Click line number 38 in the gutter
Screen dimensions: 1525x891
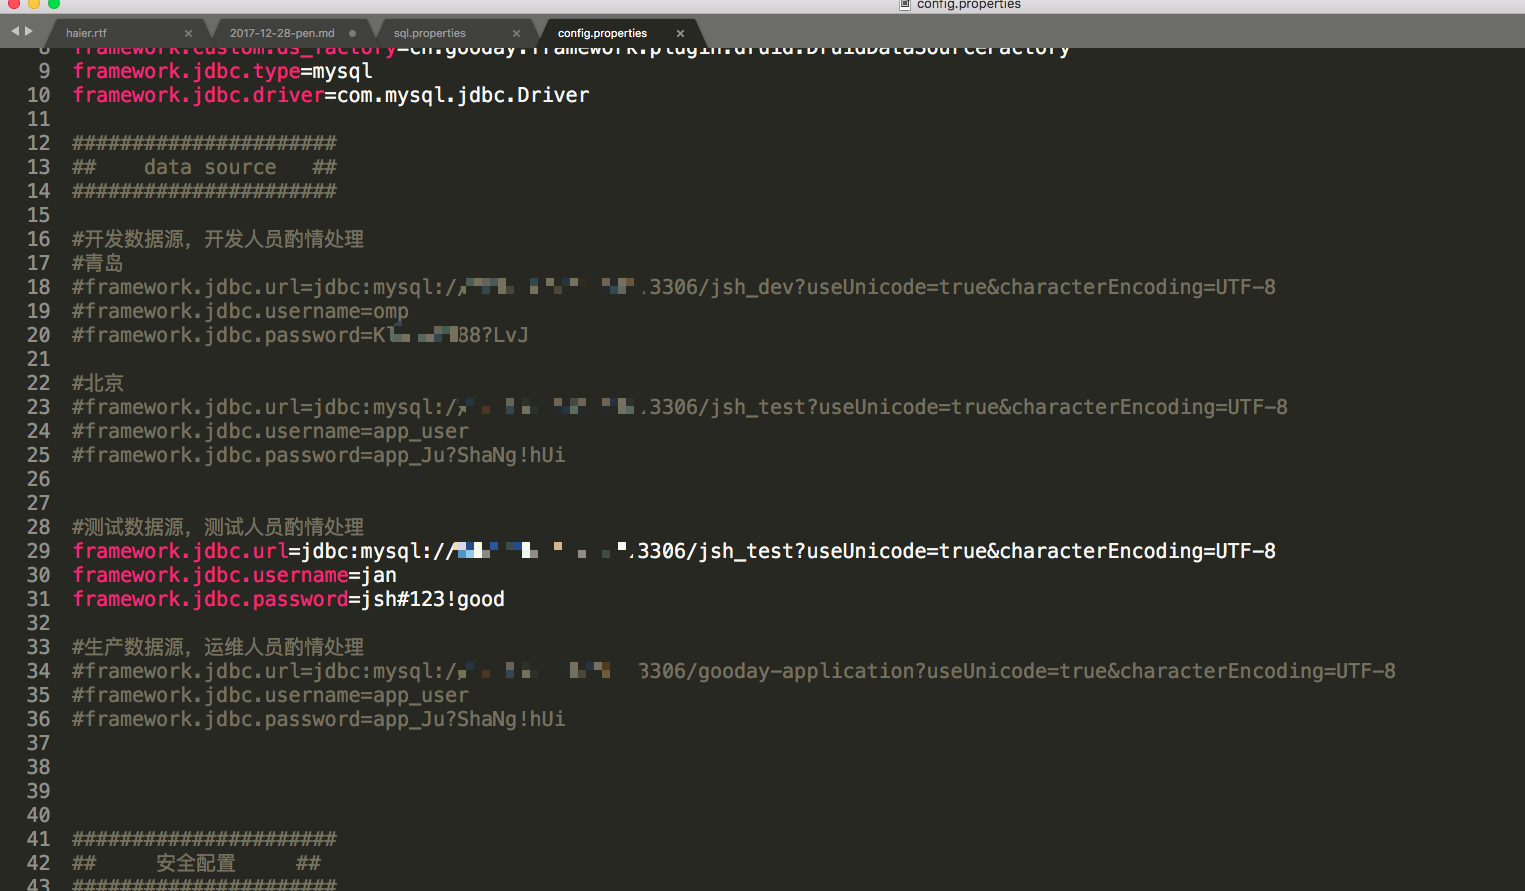point(38,767)
